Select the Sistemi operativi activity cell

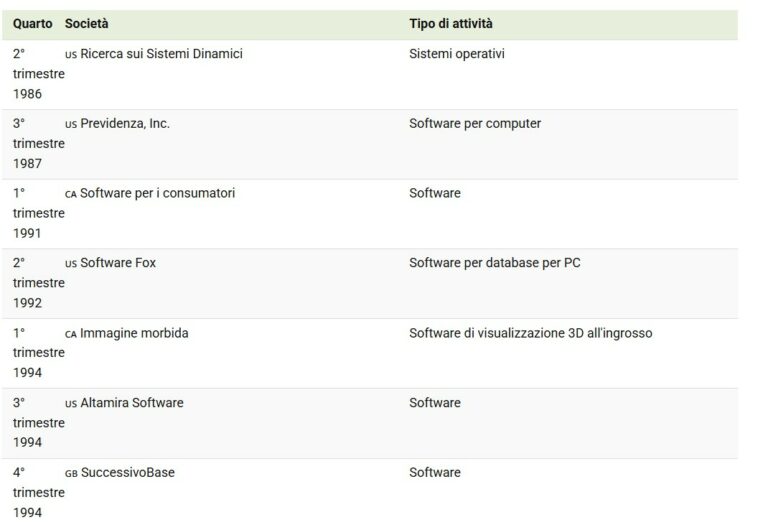(x=457, y=54)
